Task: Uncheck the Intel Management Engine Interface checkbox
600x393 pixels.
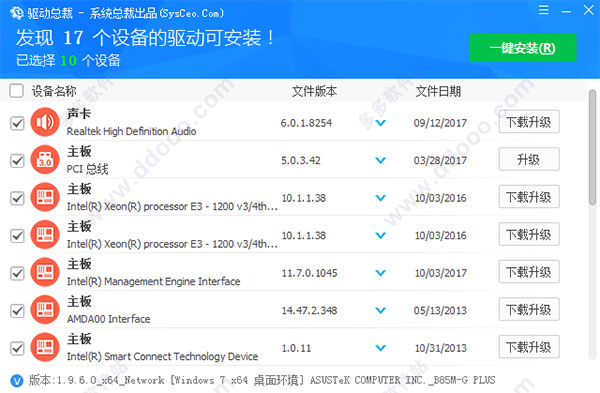Action: (17, 273)
